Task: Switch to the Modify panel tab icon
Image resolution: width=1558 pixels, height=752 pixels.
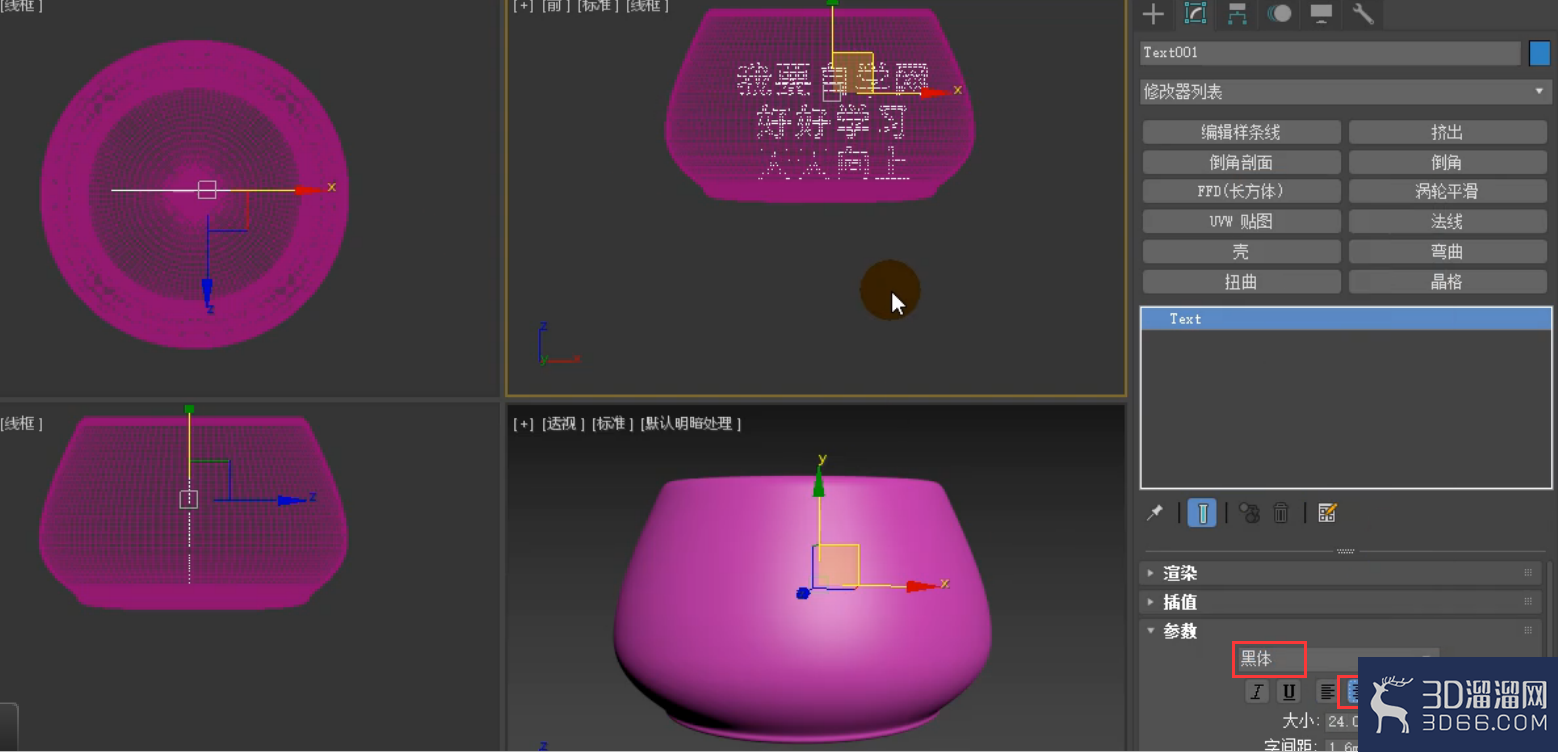Action: click(1195, 14)
